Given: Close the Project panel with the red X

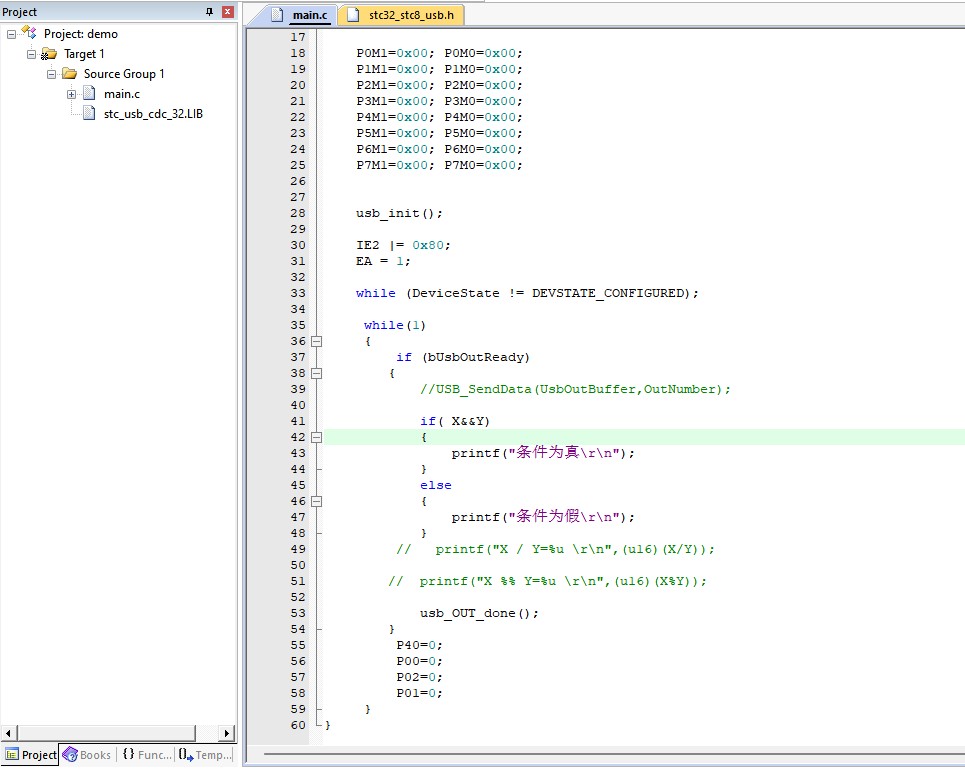Looking at the screenshot, I should pyautogui.click(x=228, y=12).
